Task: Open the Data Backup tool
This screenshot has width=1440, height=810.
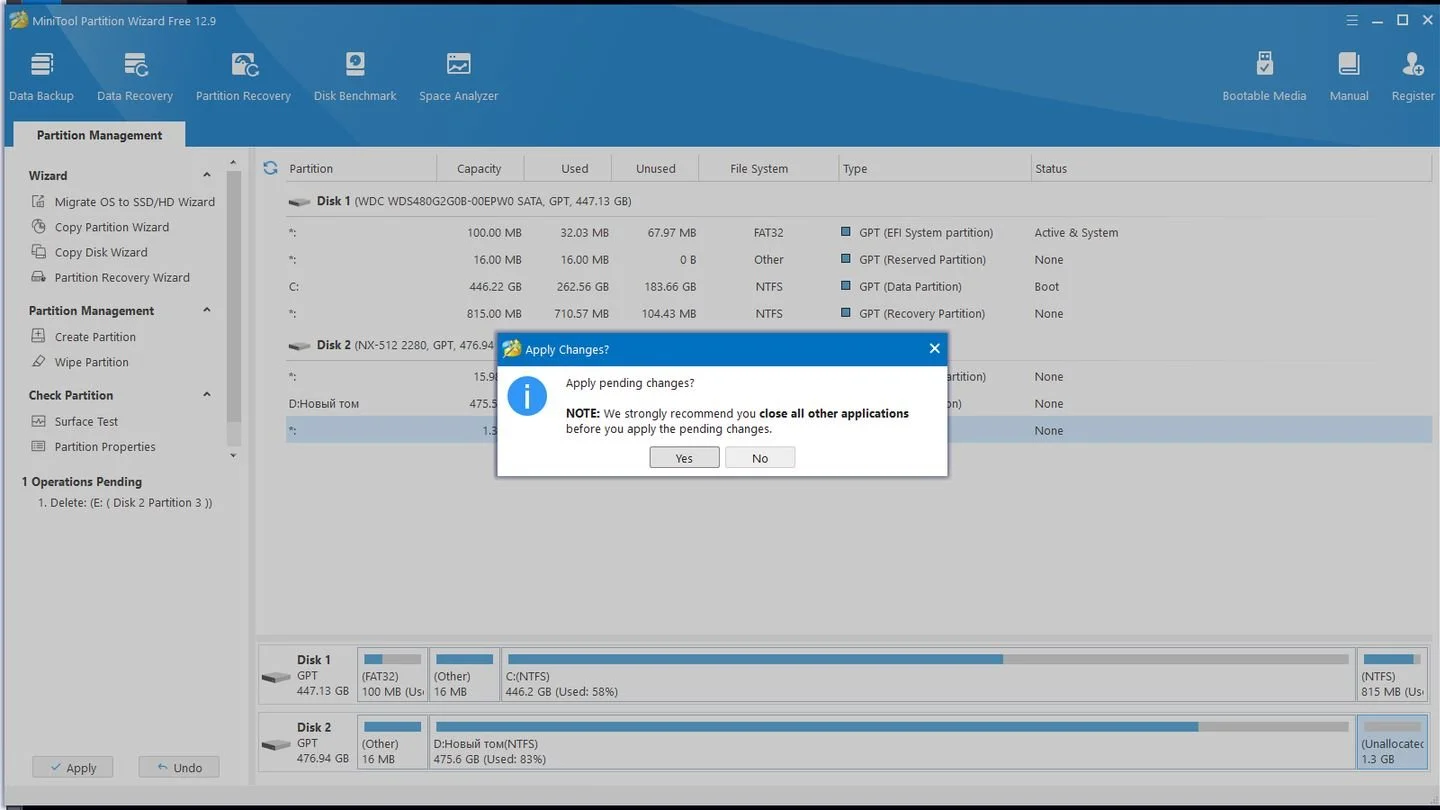Action: (41, 77)
